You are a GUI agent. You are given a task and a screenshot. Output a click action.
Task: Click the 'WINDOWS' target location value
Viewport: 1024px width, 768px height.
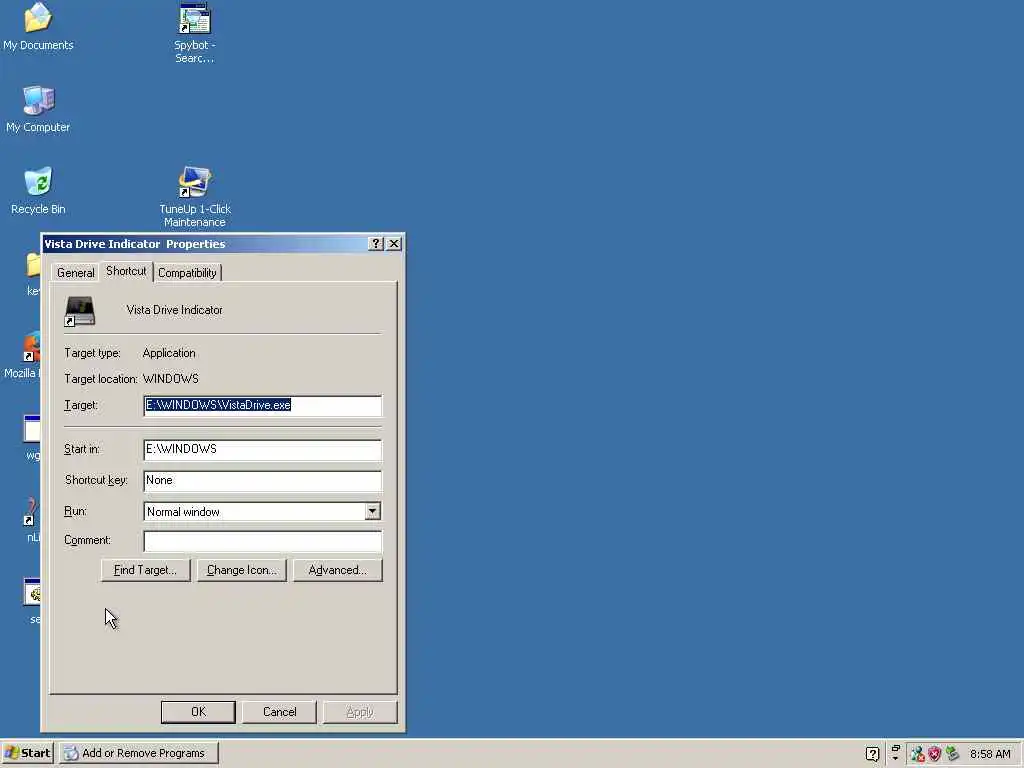[170, 379]
